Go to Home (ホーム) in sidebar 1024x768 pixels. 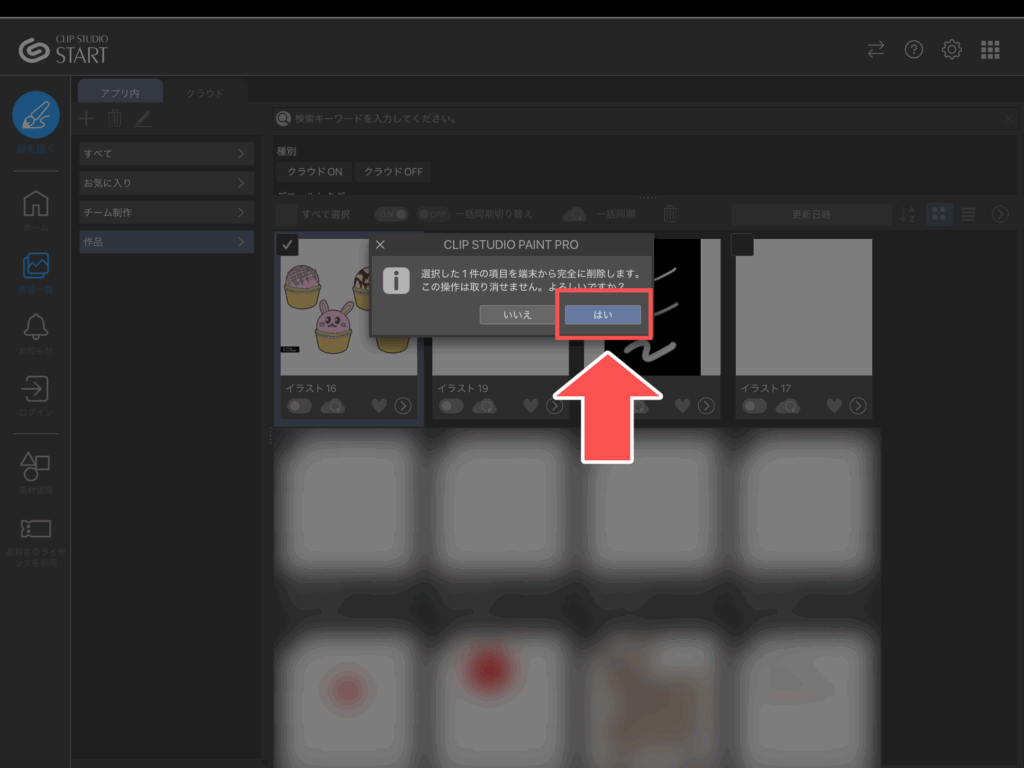click(x=36, y=204)
